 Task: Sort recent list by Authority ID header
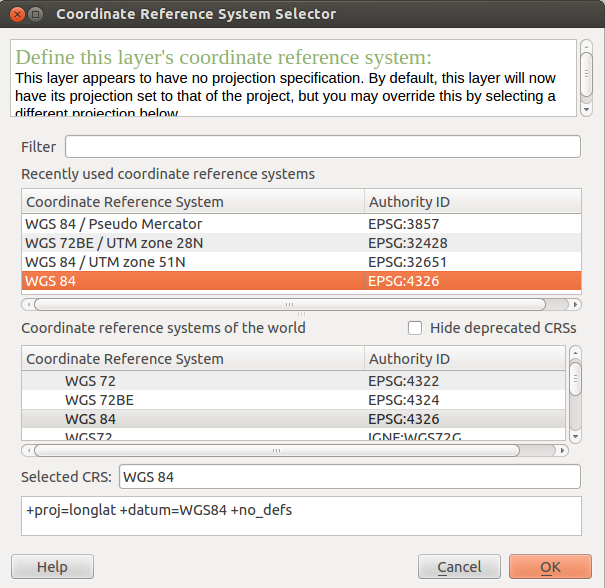point(473,202)
